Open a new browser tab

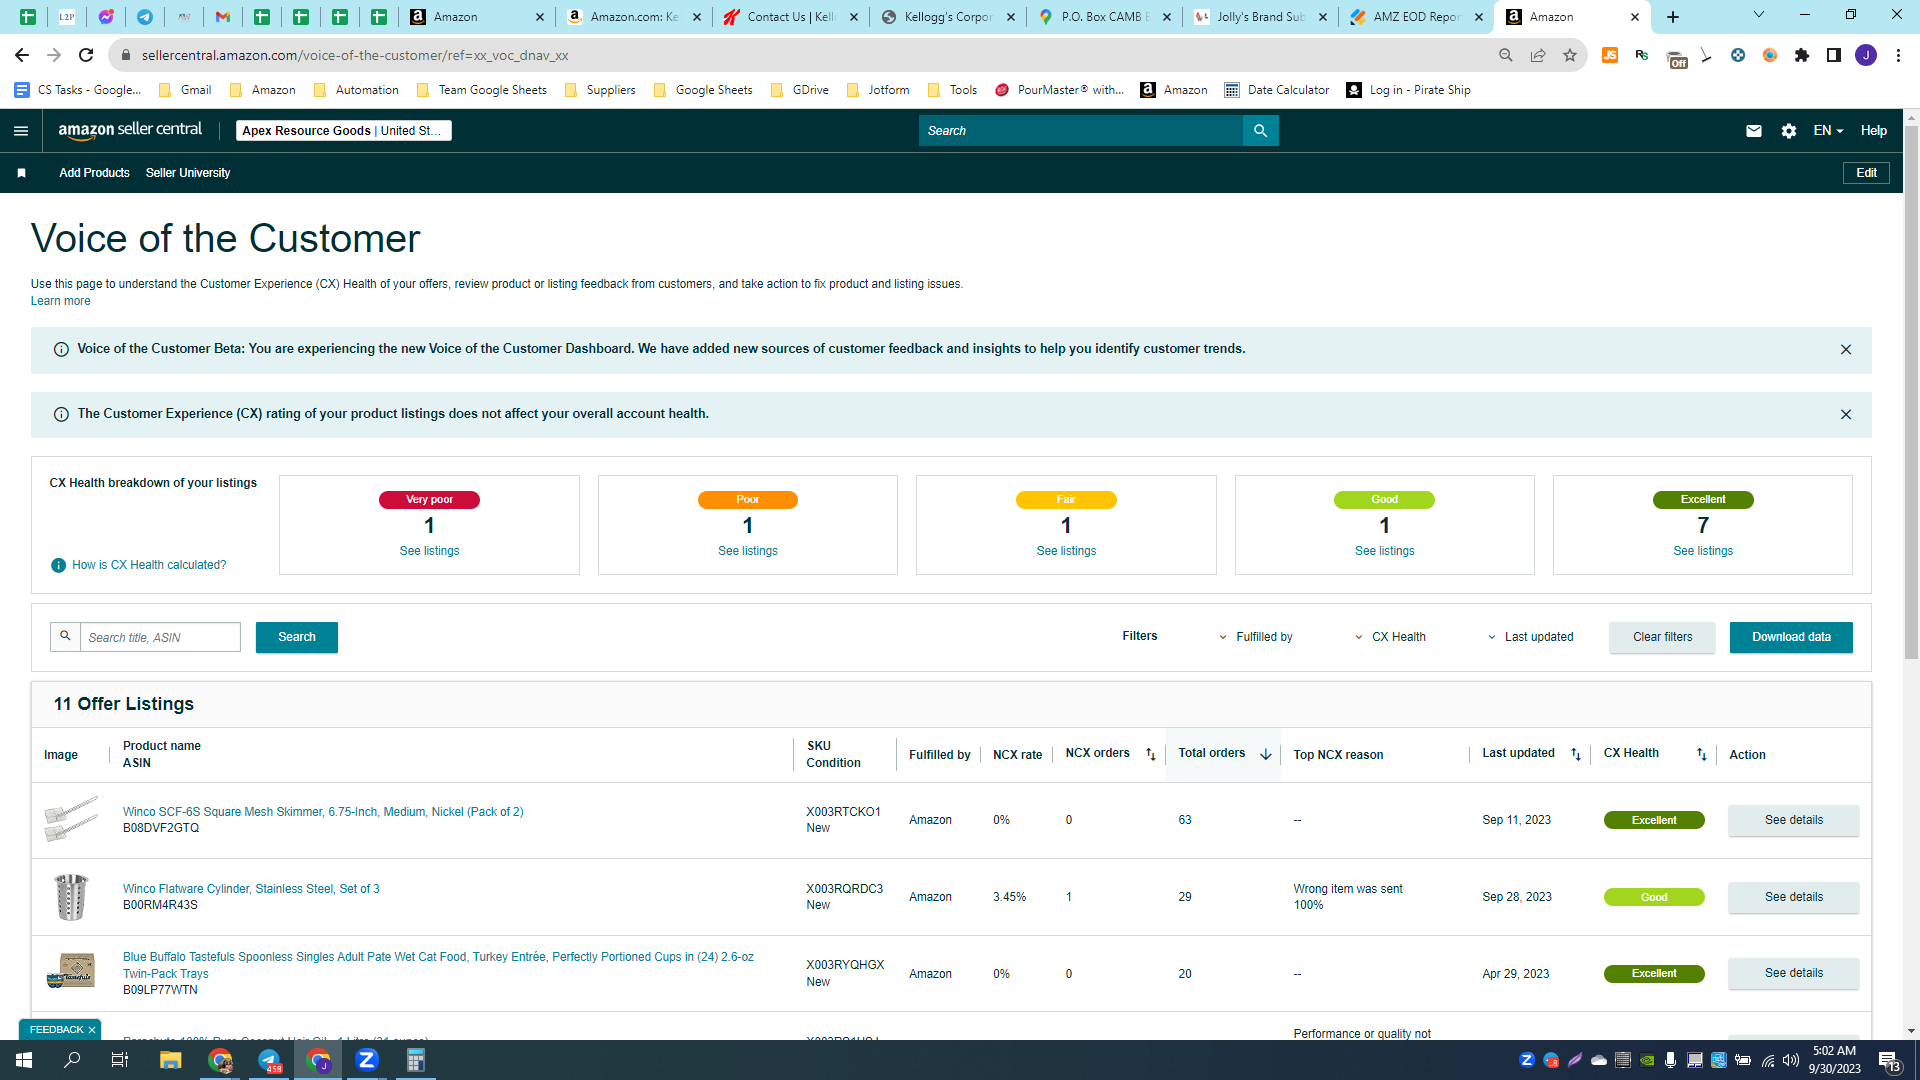point(1673,17)
